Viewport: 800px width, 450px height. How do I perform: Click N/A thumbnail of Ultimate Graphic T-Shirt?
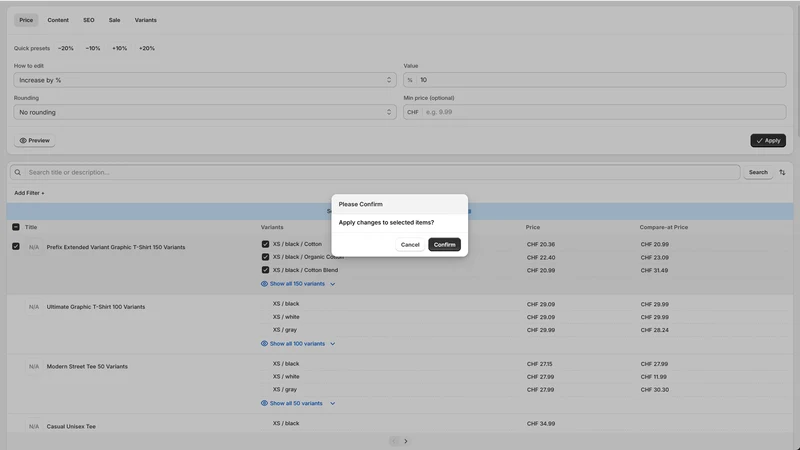coord(34,307)
